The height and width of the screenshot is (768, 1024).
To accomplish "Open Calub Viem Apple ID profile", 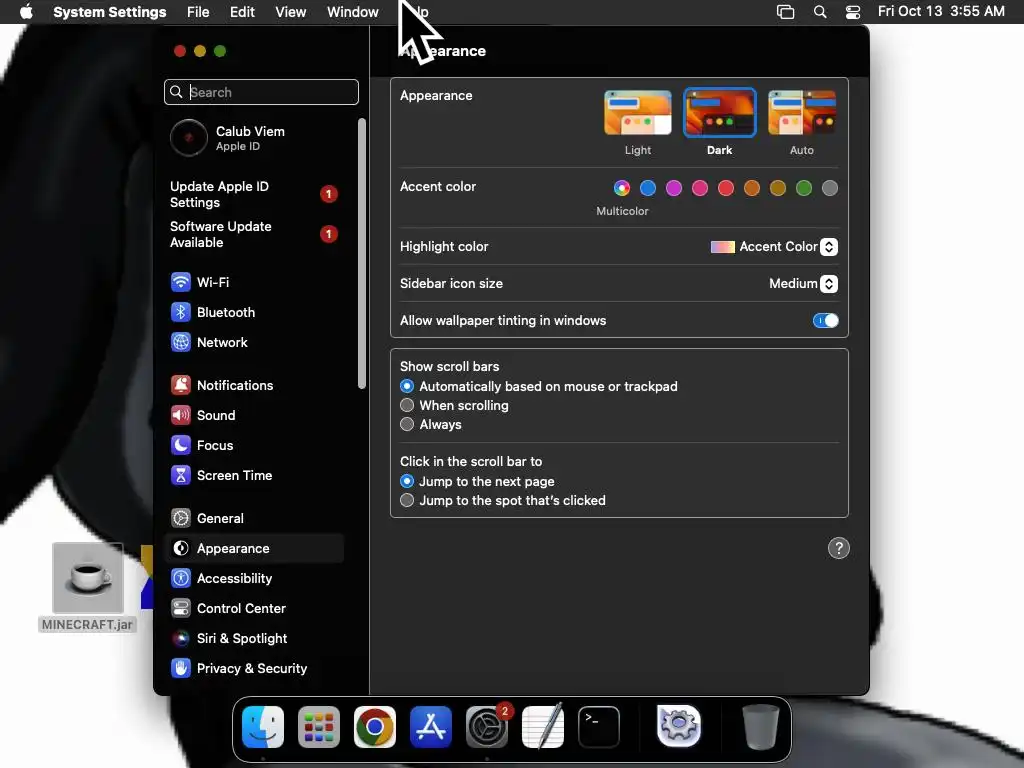I will 254,138.
